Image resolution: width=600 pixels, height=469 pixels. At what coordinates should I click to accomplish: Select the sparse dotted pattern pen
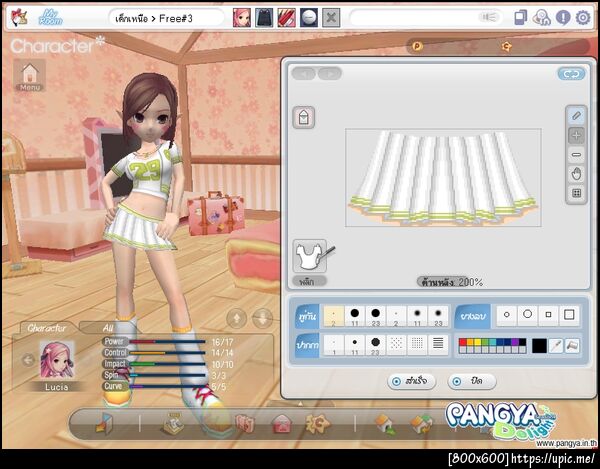[x=396, y=345]
